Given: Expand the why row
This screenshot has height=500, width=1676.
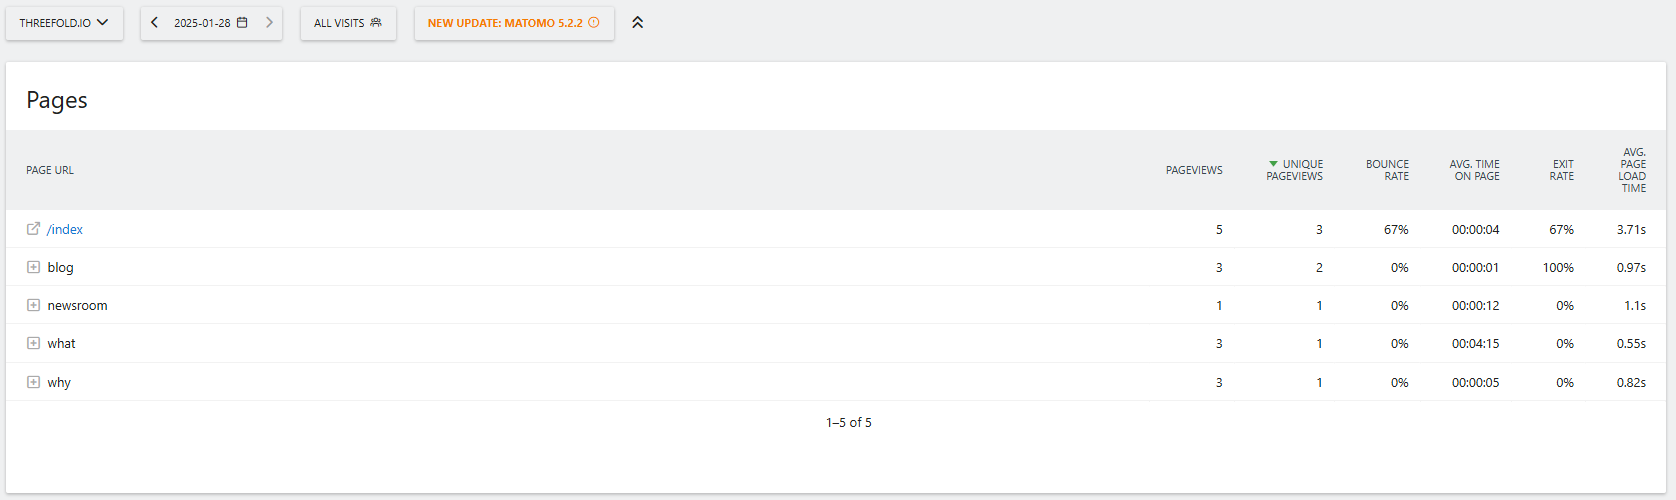Looking at the screenshot, I should (33, 382).
